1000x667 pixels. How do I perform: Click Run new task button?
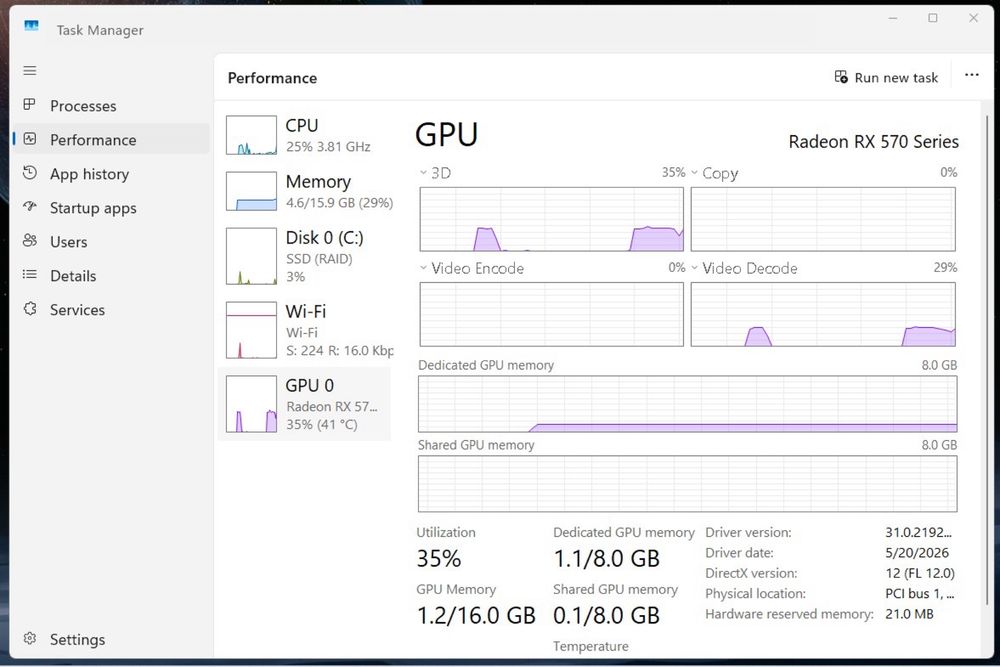(886, 77)
